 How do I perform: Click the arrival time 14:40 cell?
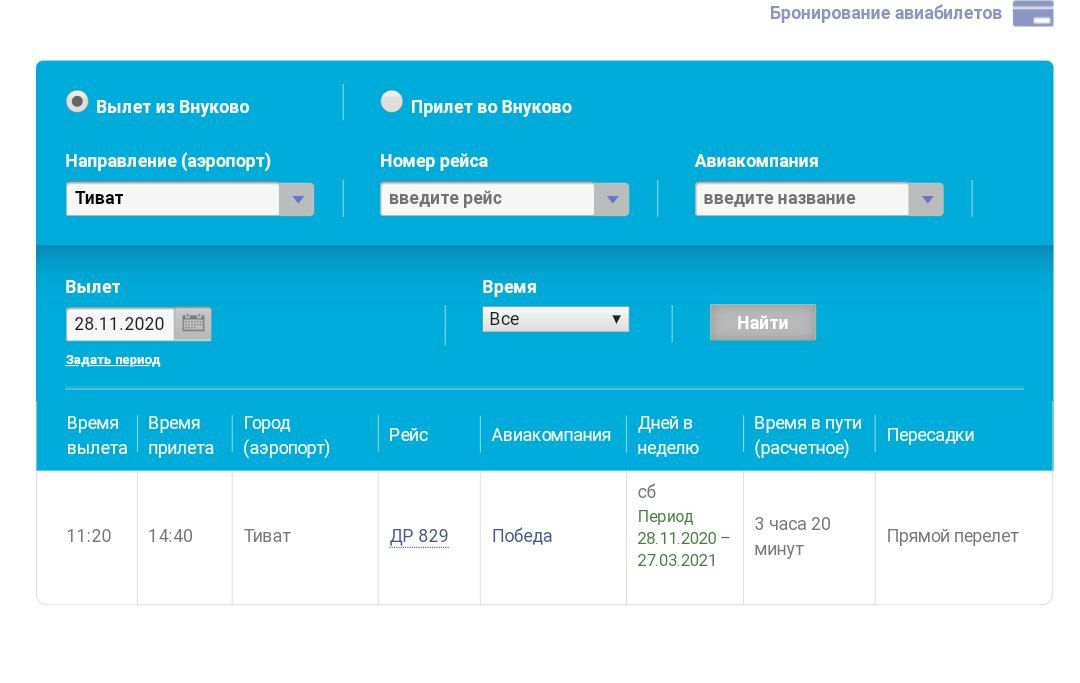pyautogui.click(x=170, y=536)
